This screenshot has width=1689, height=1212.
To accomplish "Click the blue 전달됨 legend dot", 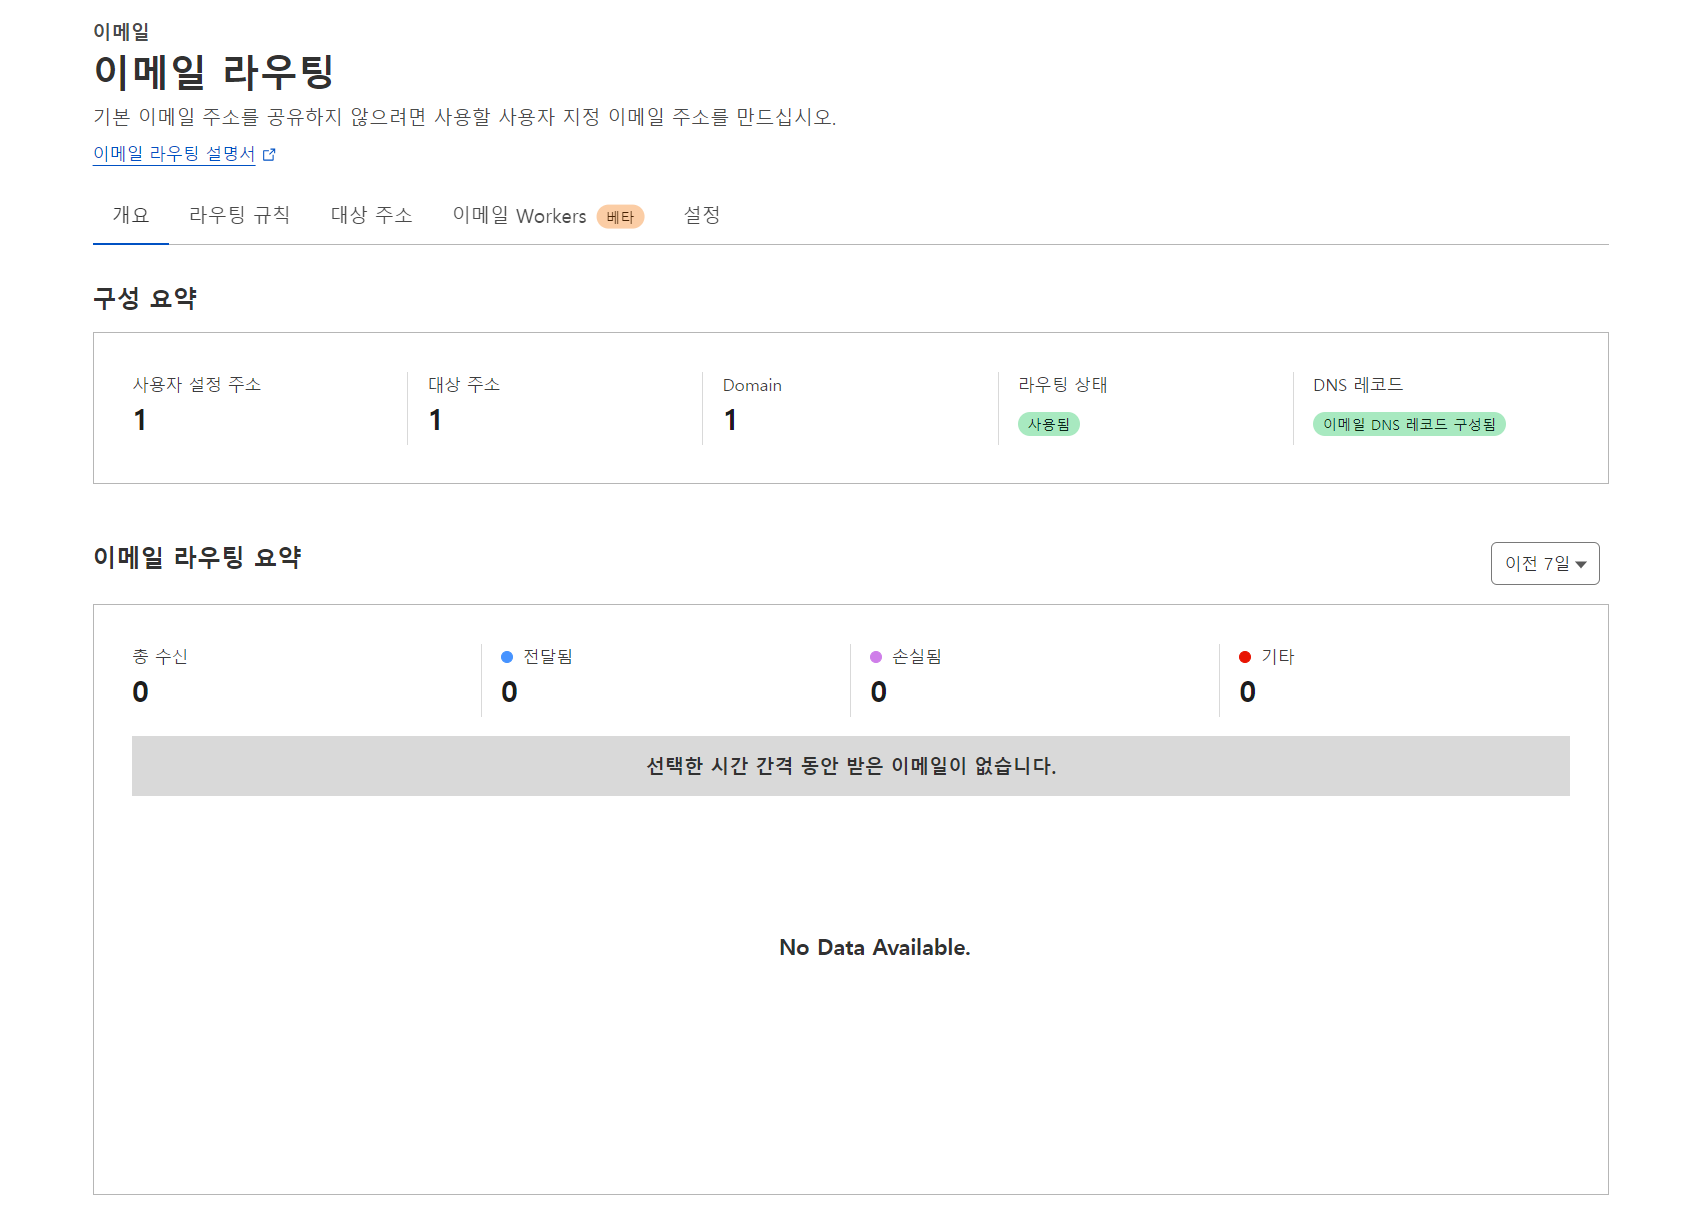I will (x=507, y=657).
